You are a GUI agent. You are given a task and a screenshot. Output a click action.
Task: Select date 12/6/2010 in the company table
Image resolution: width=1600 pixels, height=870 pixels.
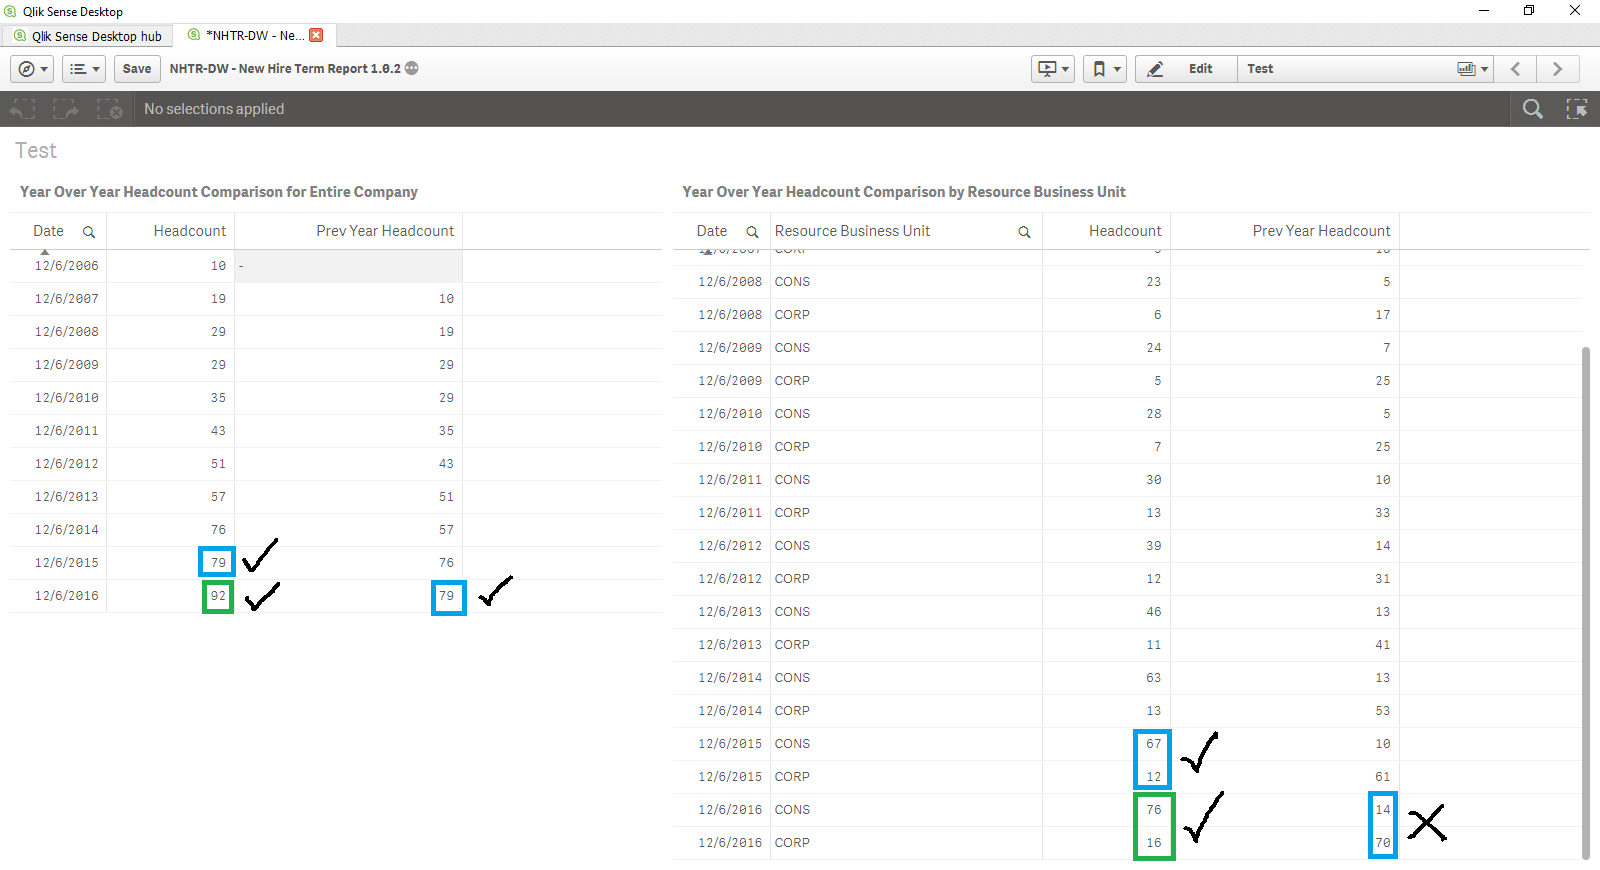click(x=67, y=398)
